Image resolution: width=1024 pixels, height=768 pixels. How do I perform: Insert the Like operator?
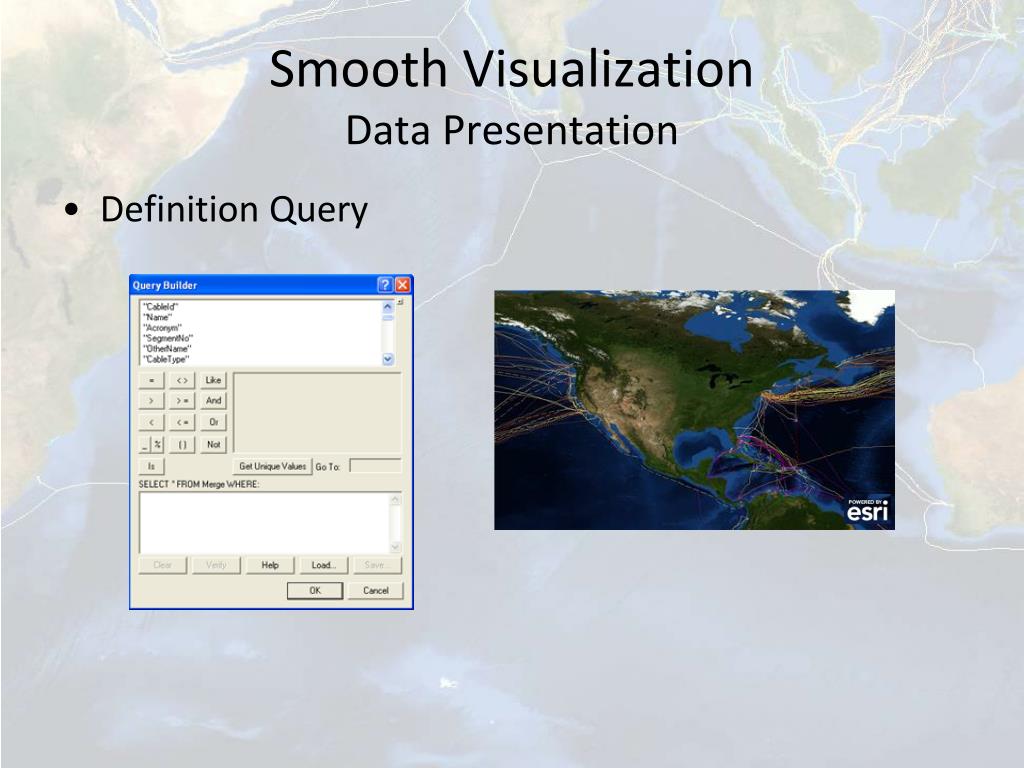point(214,380)
